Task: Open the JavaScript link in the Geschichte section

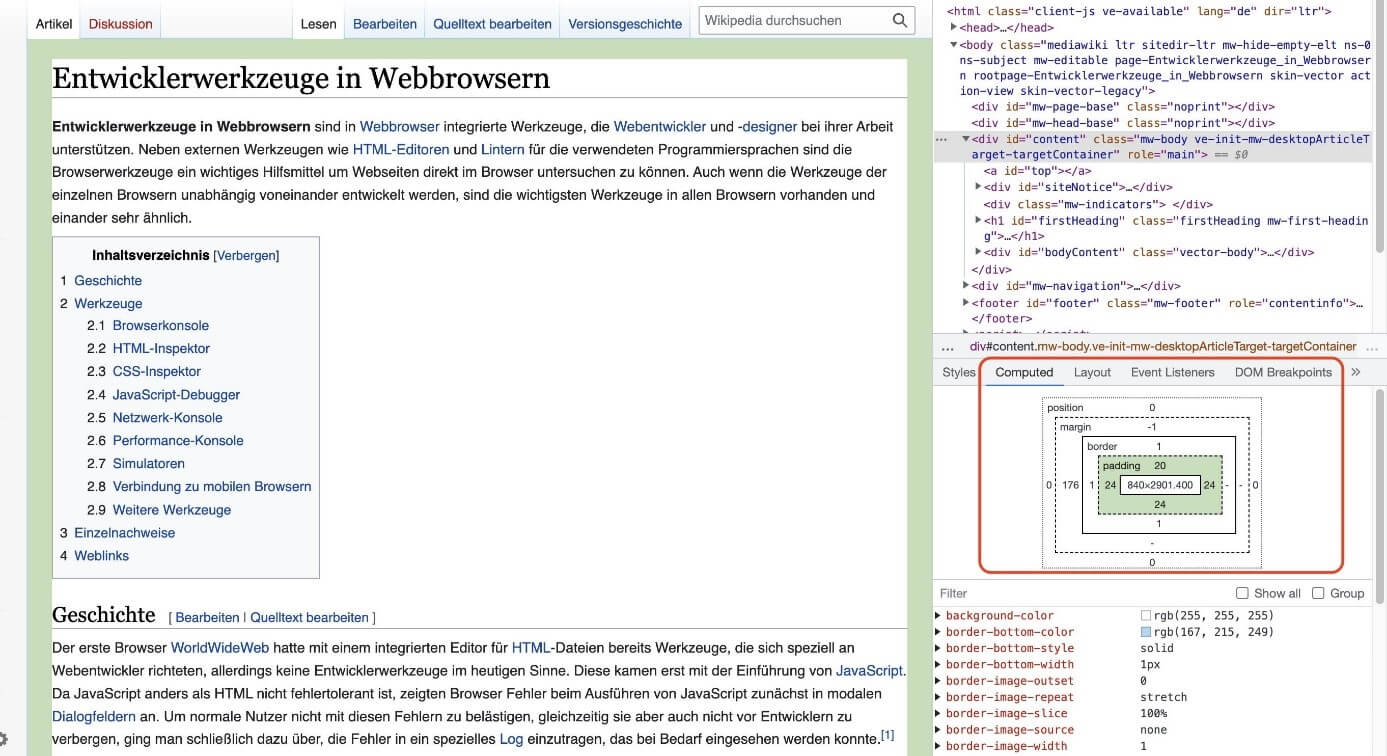Action: point(869,671)
